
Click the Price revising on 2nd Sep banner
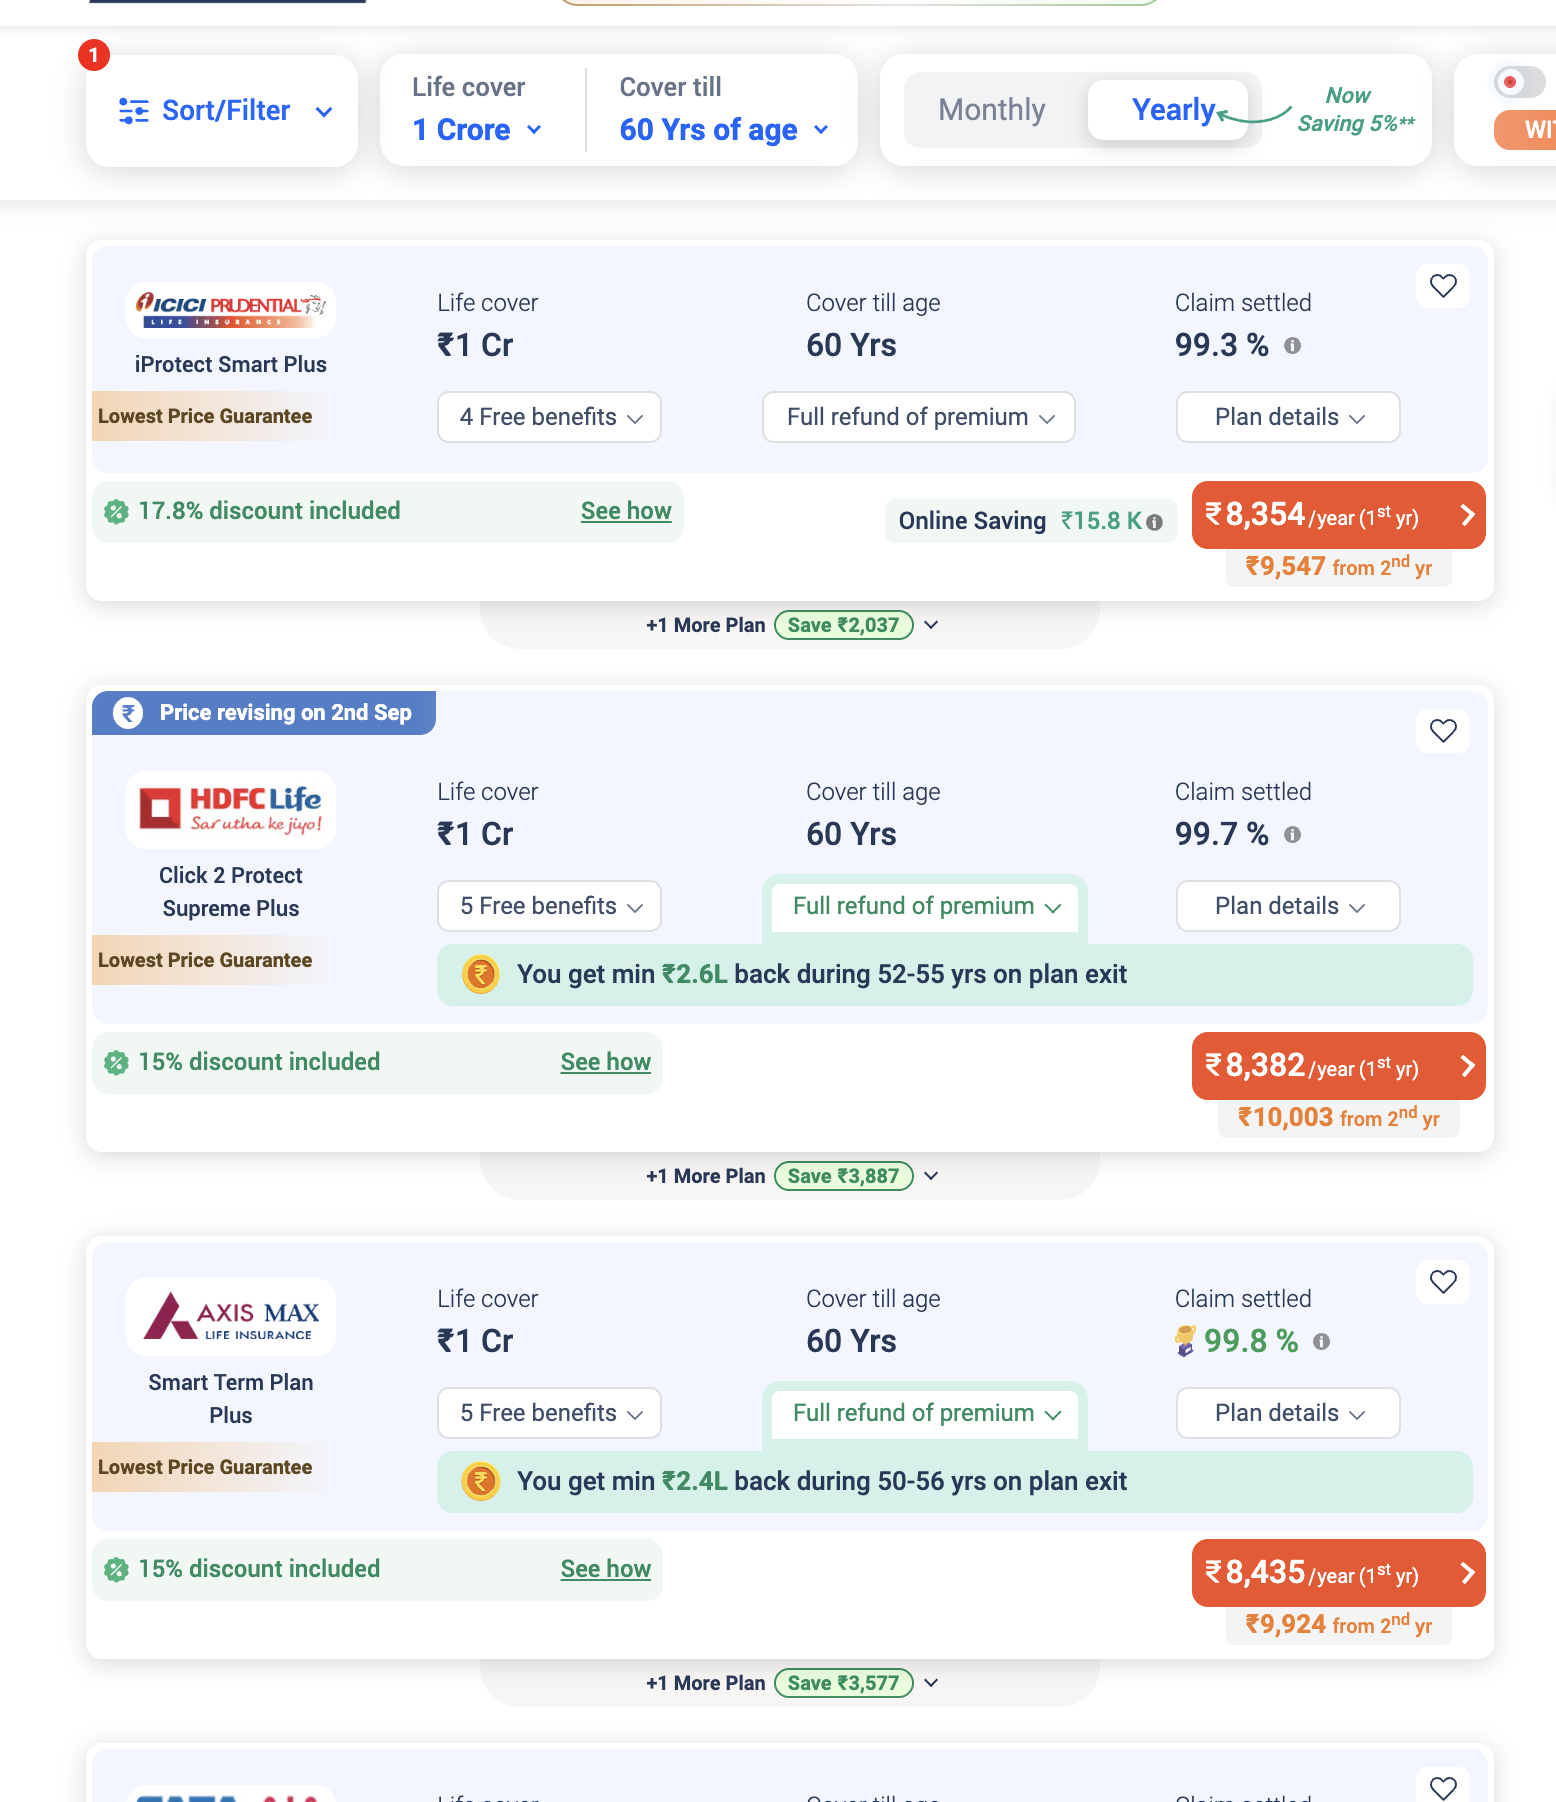point(264,713)
